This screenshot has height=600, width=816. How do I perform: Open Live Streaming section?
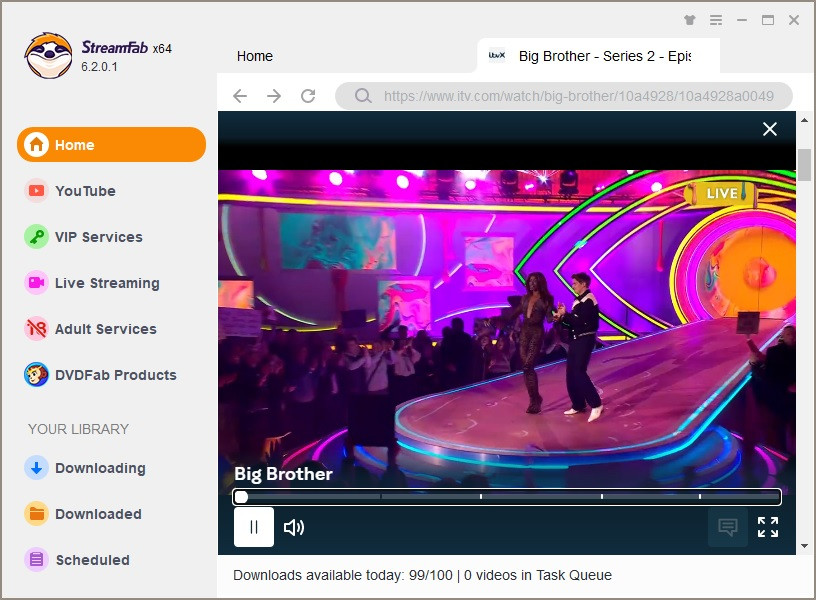tap(92, 283)
